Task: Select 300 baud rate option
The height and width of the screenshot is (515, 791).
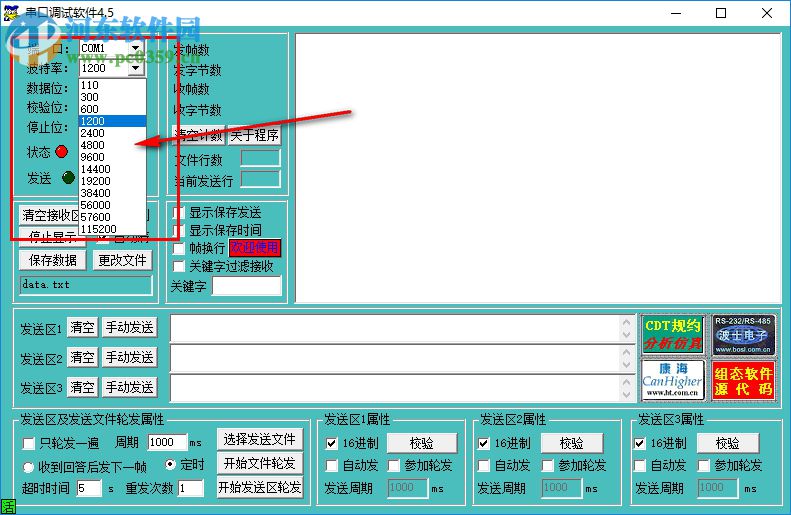Action: click(112, 97)
